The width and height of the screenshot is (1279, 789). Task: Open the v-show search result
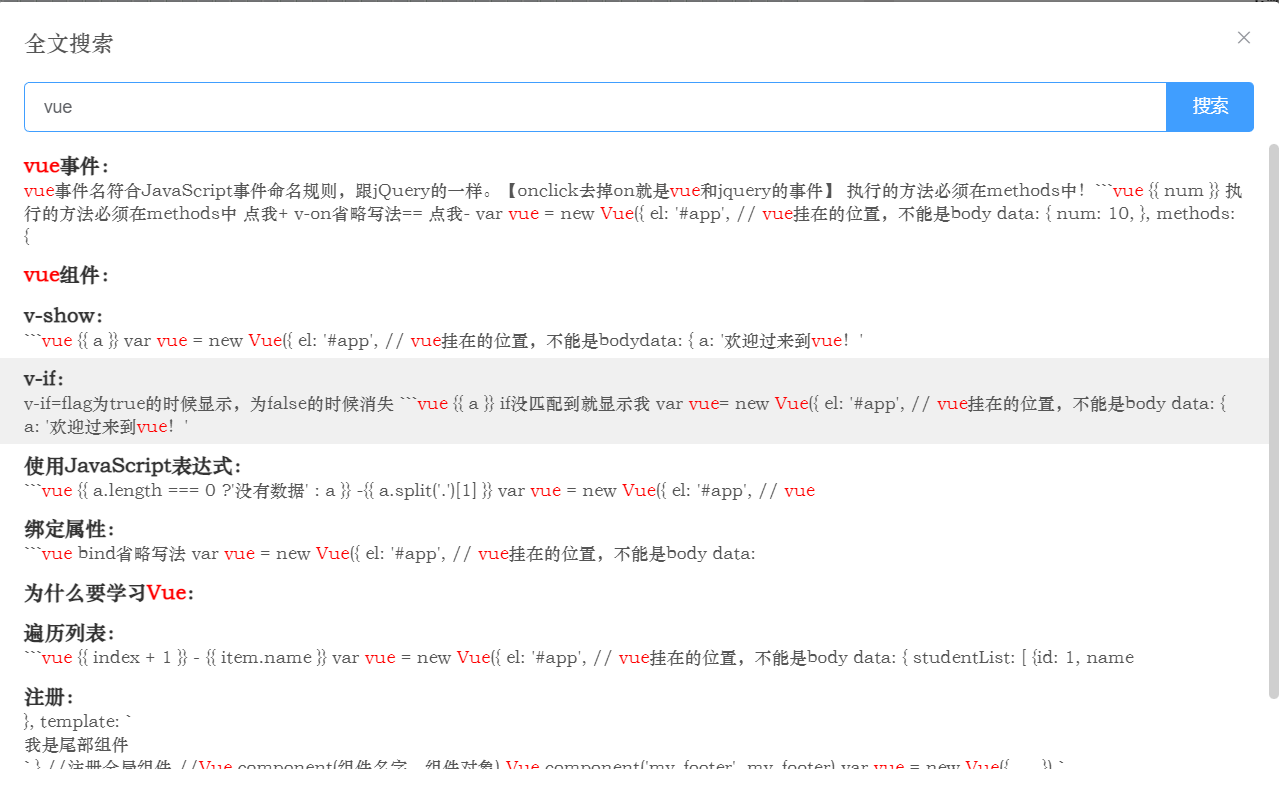pyautogui.click(x=63, y=316)
